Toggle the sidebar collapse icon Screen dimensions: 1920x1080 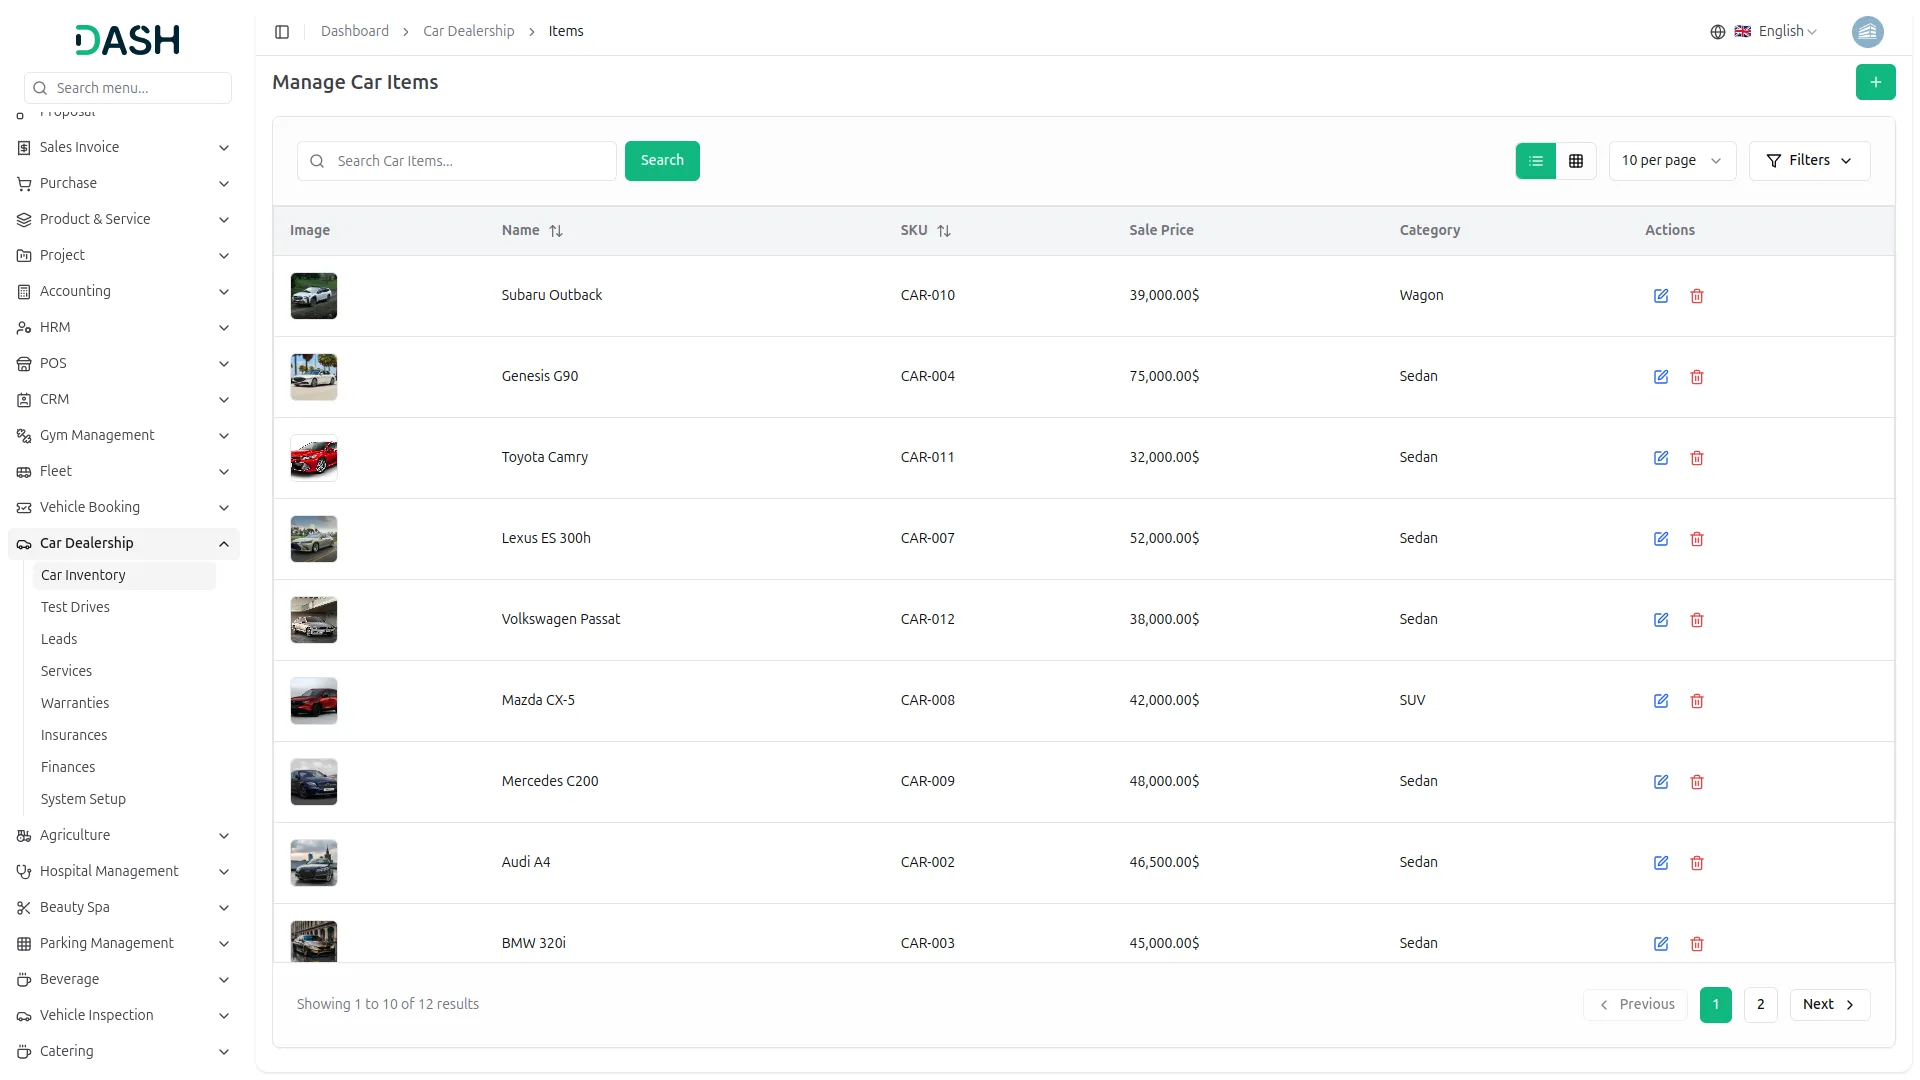pyautogui.click(x=282, y=32)
